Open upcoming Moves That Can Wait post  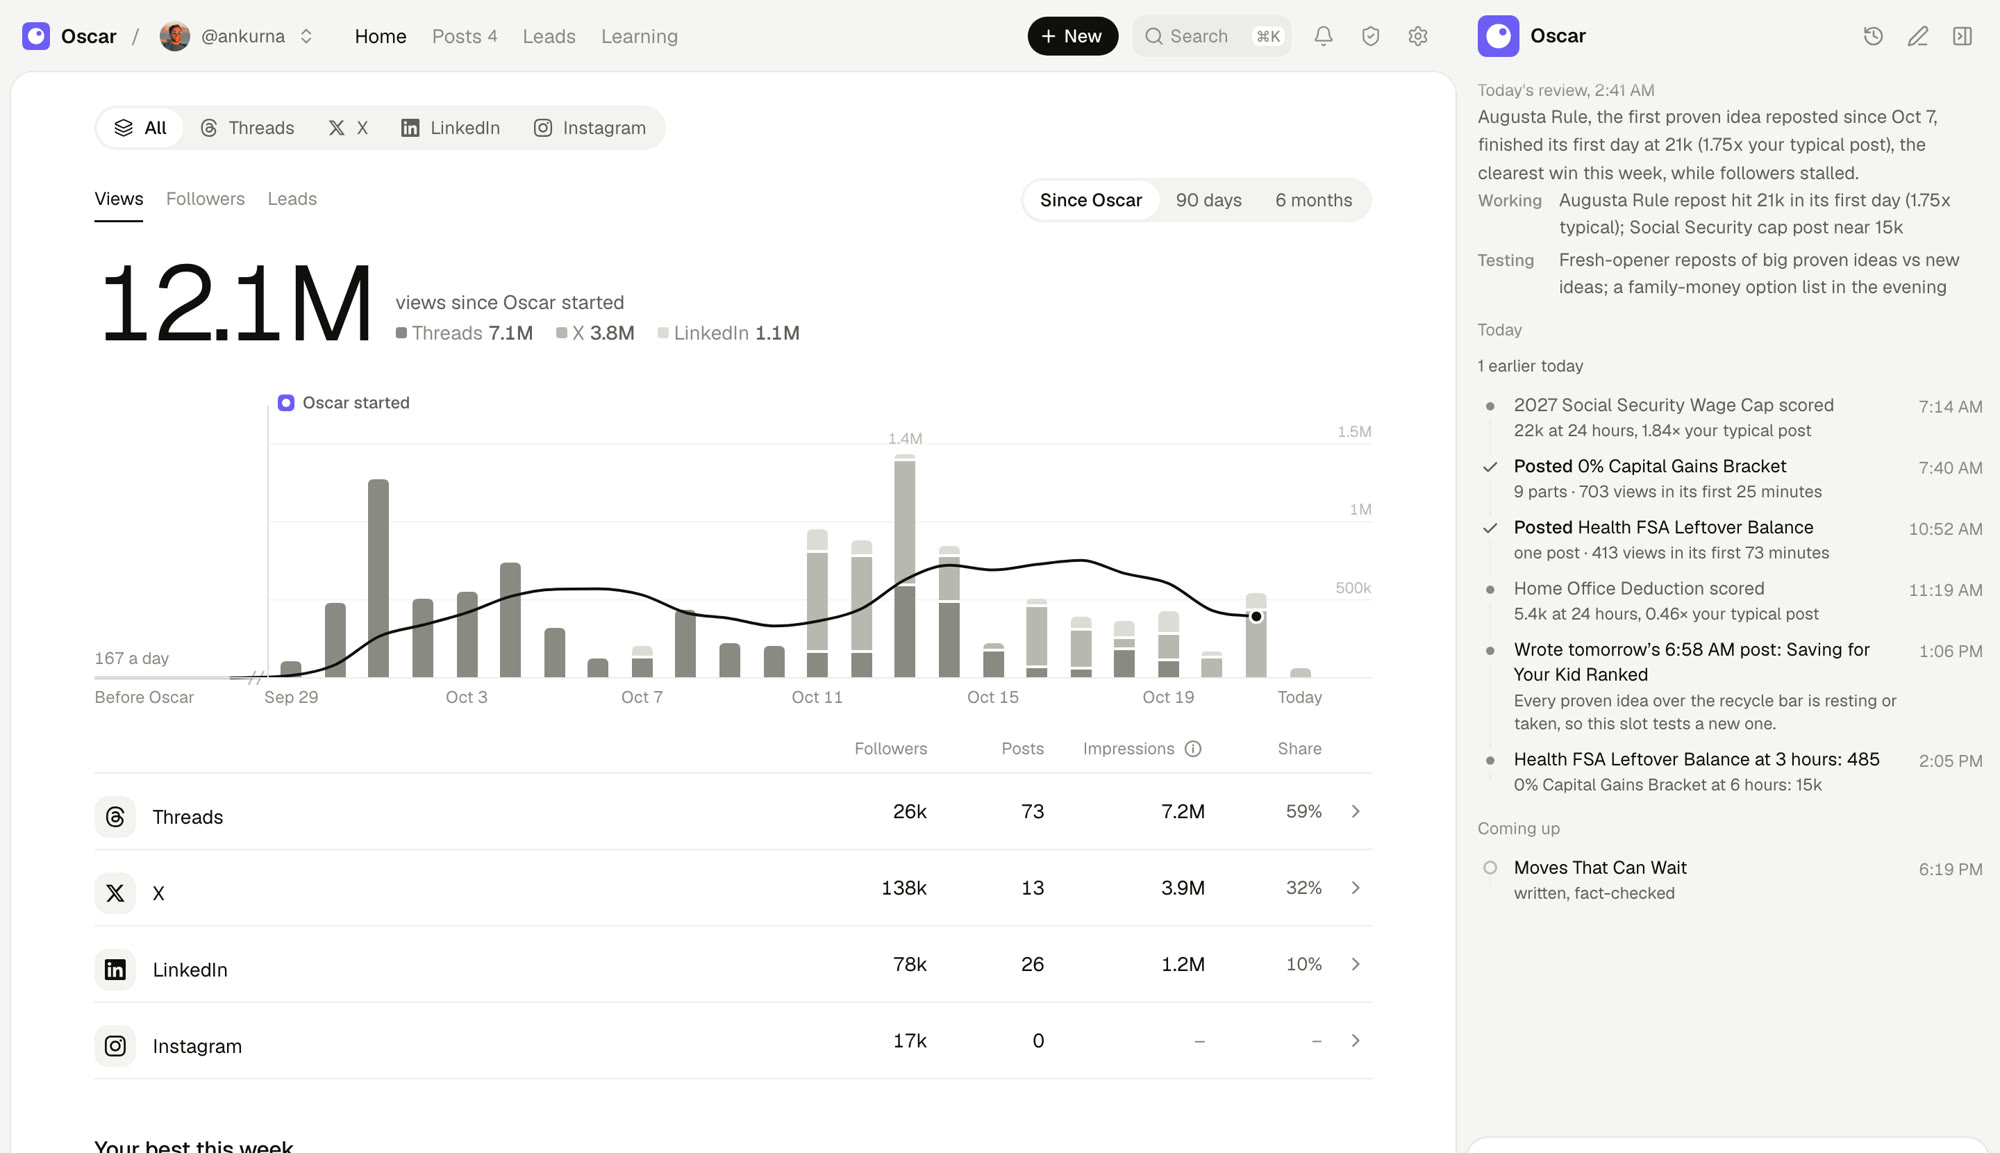click(x=1730, y=880)
